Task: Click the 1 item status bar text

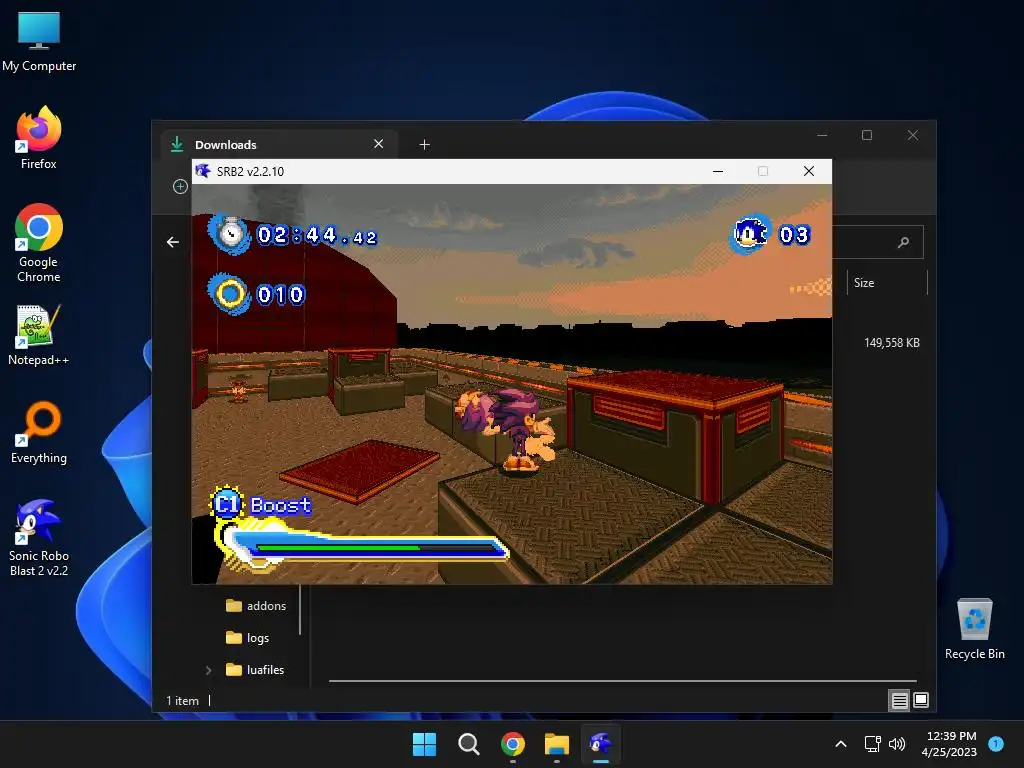Action: (182, 701)
